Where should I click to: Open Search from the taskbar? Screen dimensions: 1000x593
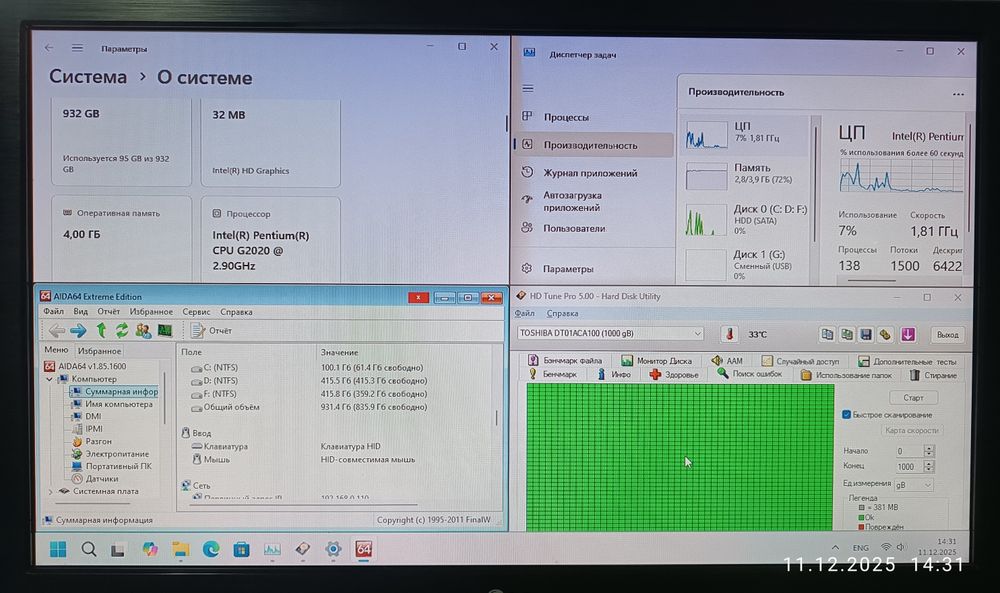coord(89,549)
